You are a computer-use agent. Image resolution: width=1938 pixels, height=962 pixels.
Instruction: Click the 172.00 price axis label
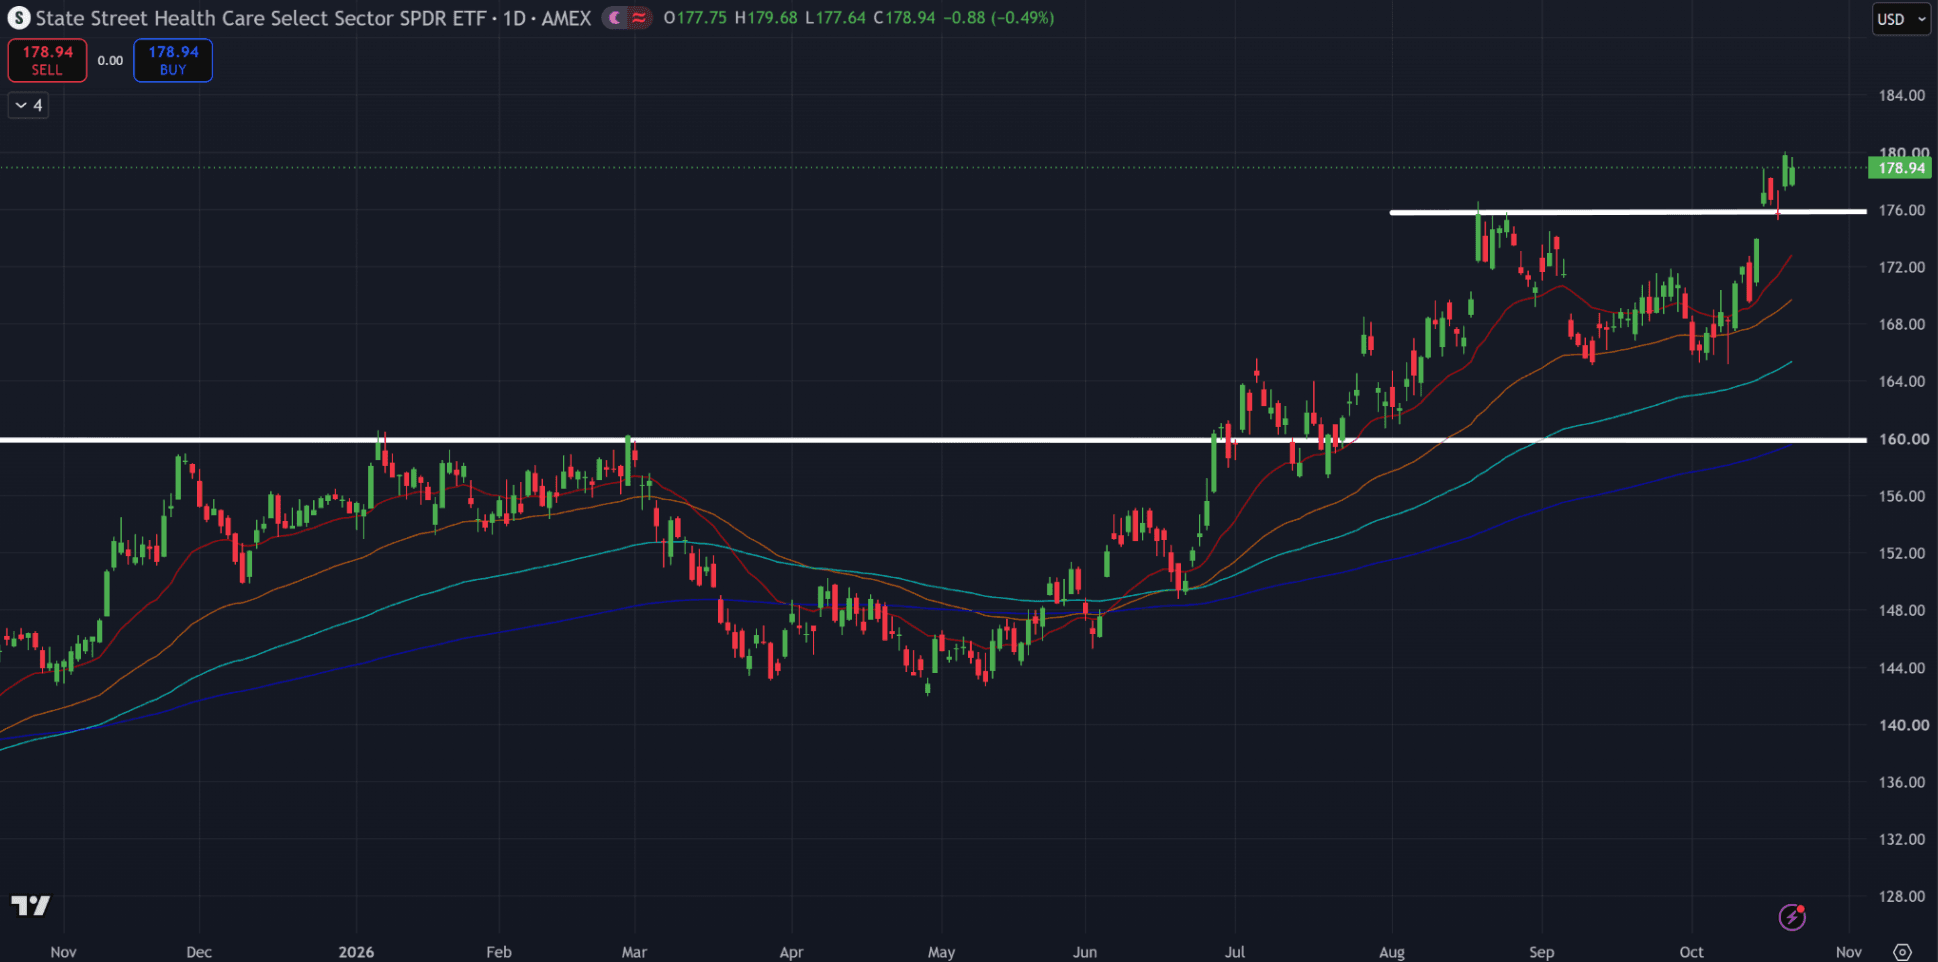(1901, 267)
